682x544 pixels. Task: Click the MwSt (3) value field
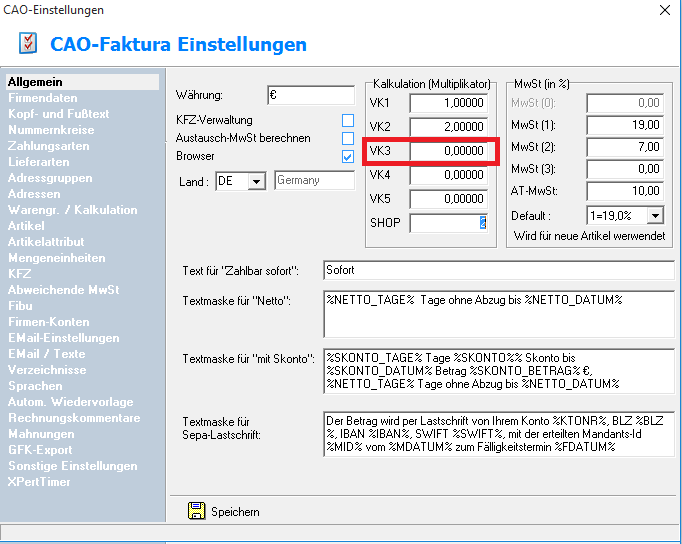625,169
